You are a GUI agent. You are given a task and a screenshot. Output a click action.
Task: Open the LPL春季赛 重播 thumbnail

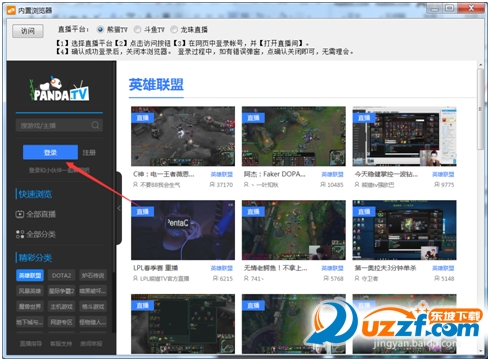tap(183, 230)
